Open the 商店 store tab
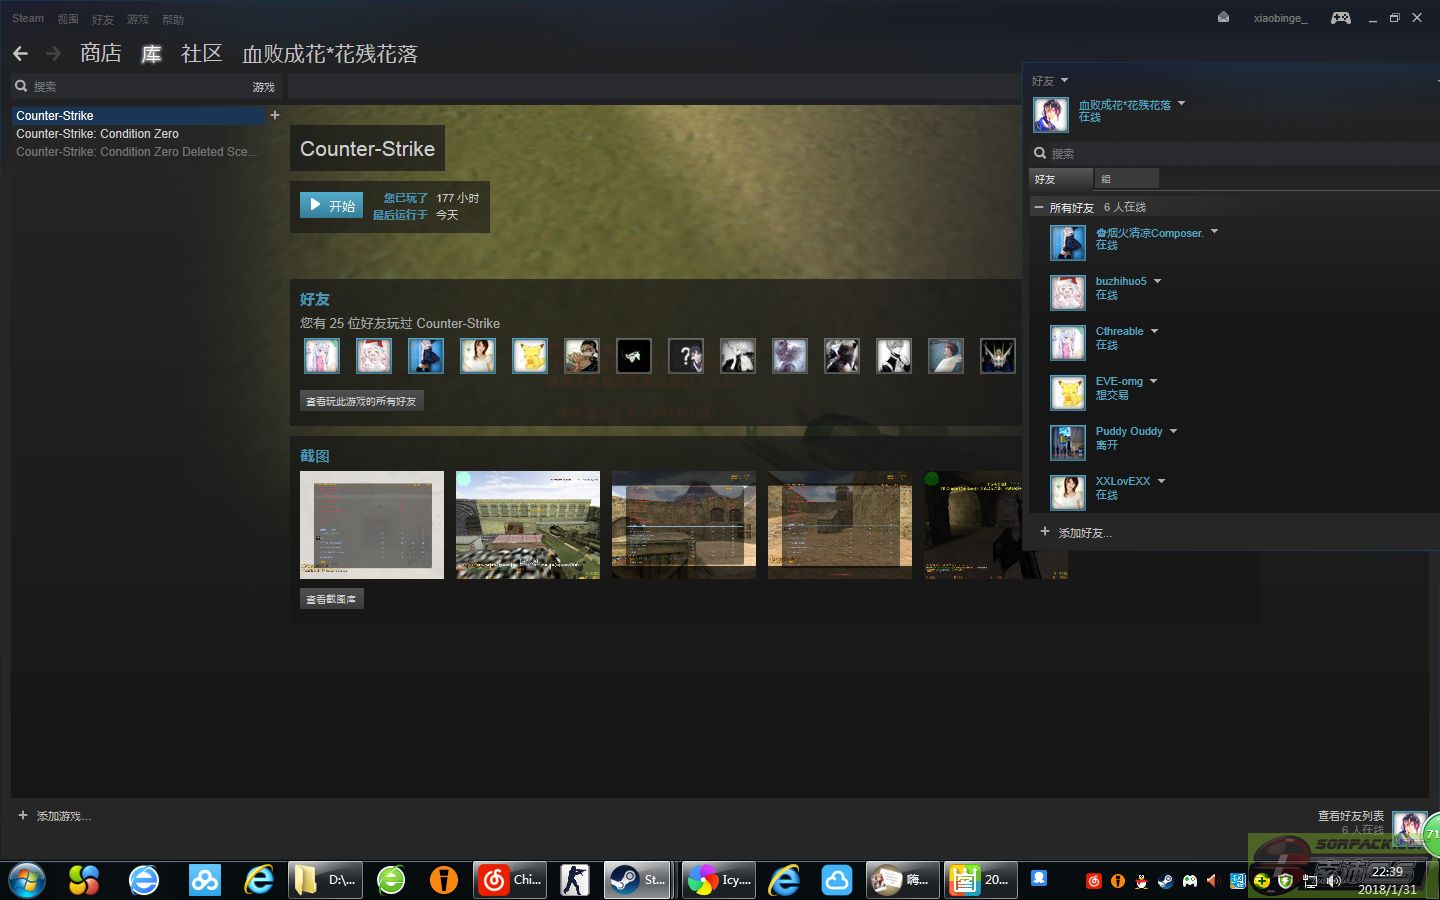 (x=101, y=54)
